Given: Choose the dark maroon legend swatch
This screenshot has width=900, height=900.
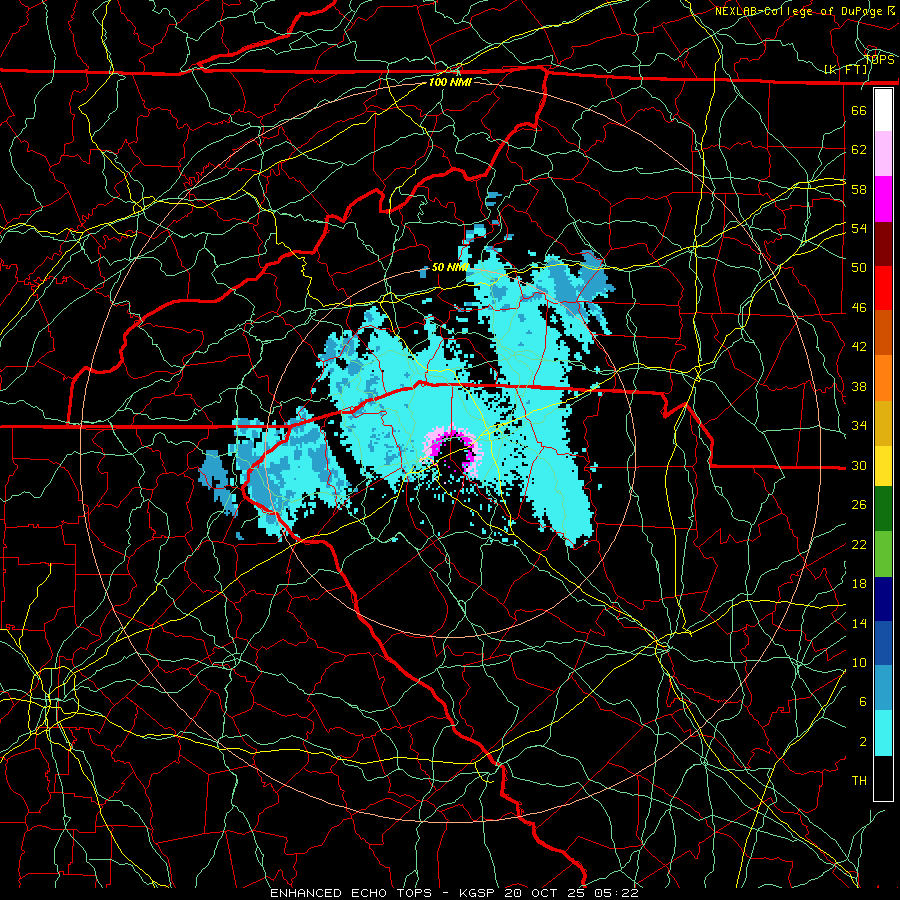Looking at the screenshot, I should [x=883, y=244].
